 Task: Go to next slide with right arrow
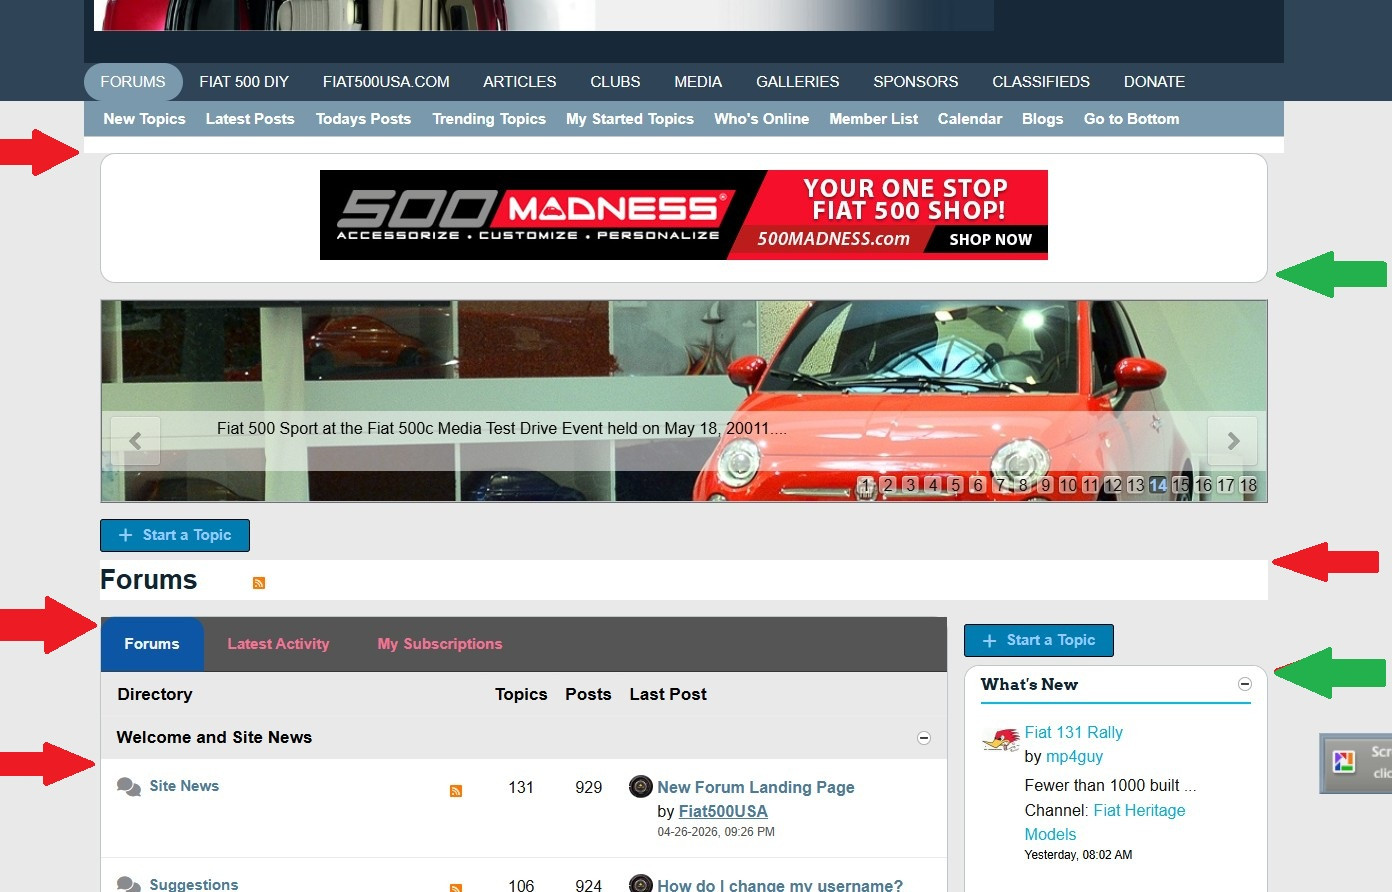[1233, 441]
